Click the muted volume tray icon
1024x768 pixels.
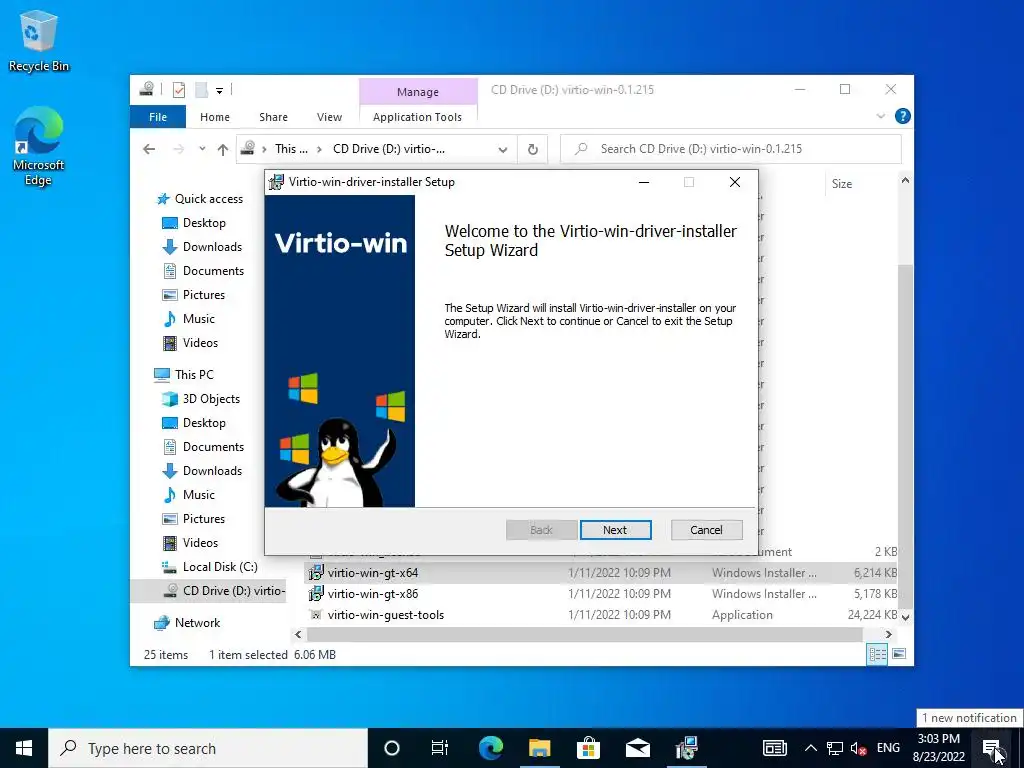click(x=858, y=748)
